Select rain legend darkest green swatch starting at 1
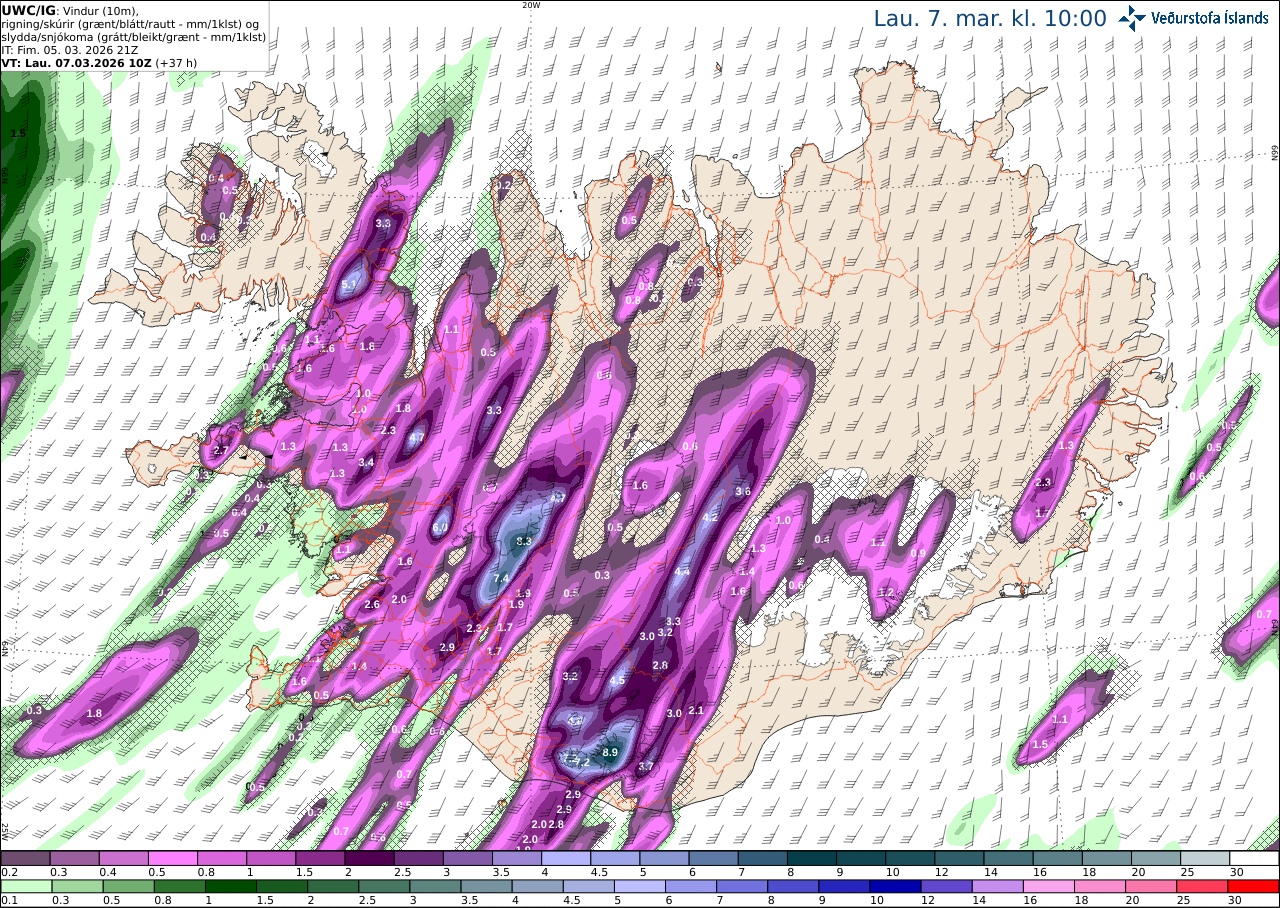This screenshot has width=1280, height=908. click(x=230, y=886)
